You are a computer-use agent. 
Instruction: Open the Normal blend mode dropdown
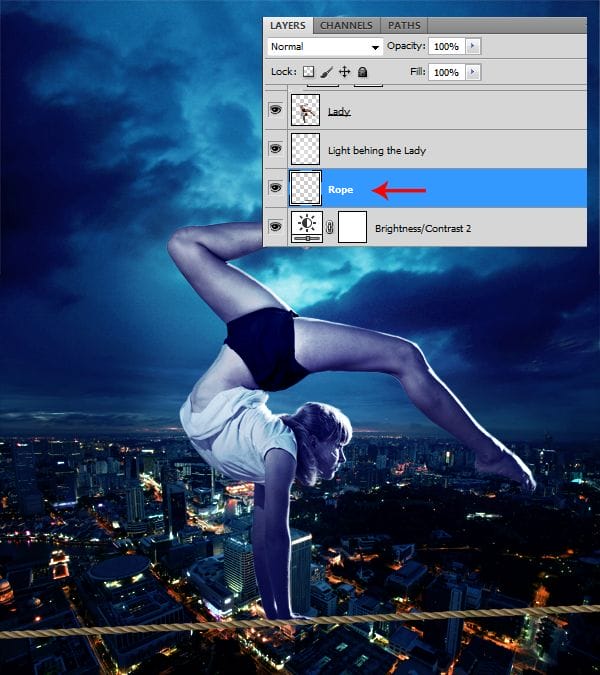point(325,46)
